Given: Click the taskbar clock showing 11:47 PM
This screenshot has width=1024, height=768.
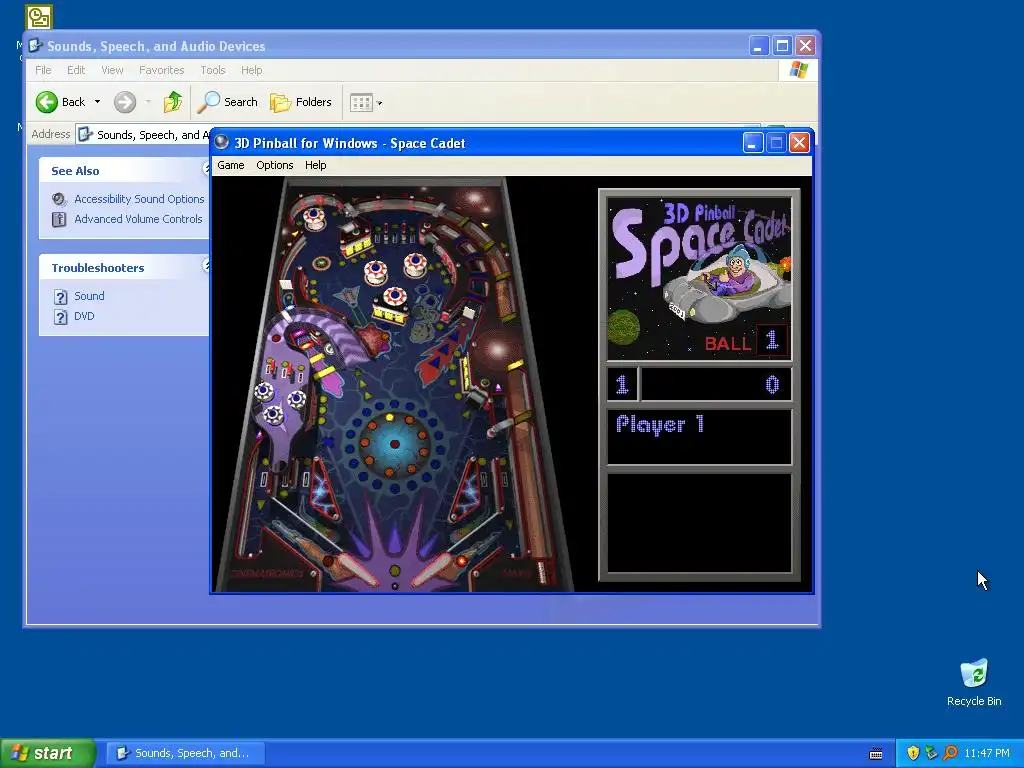Looking at the screenshot, I should click(987, 753).
